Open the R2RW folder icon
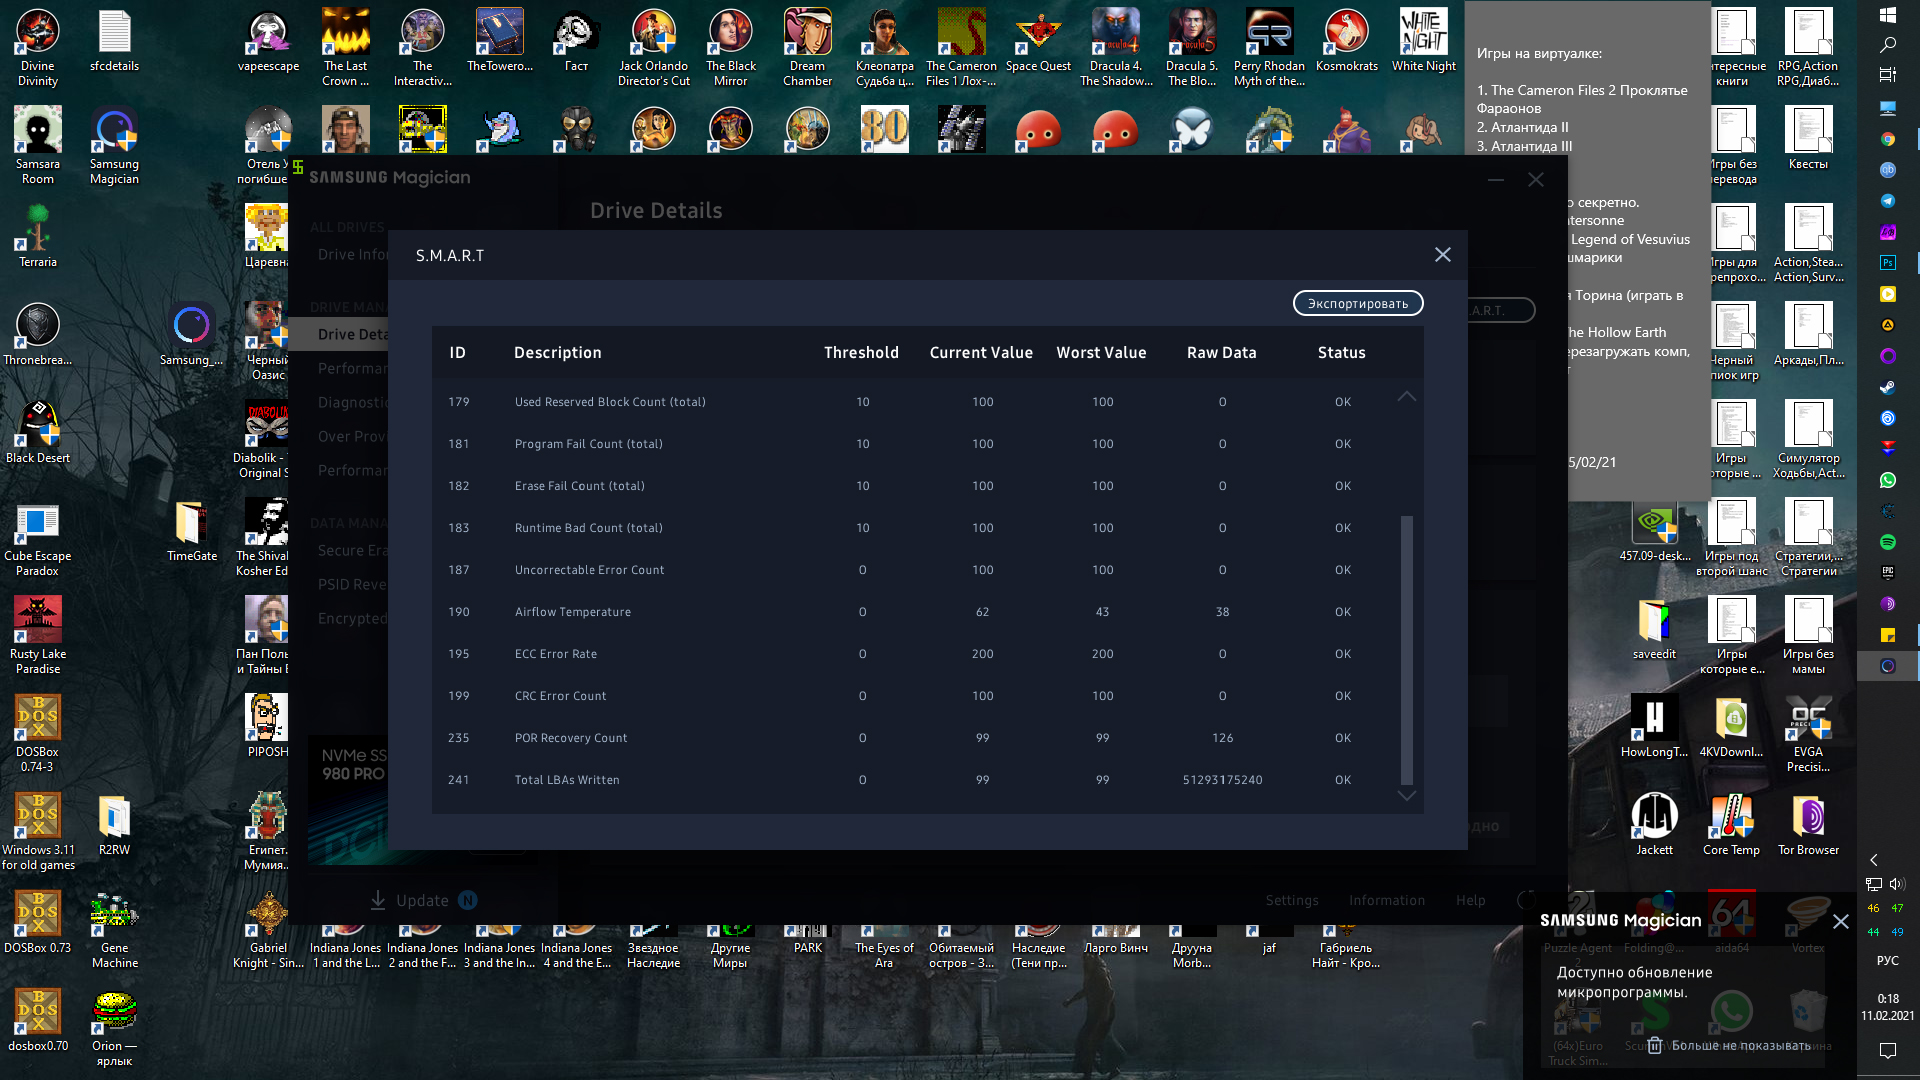Screen dimensions: 1920x1080 114,824
